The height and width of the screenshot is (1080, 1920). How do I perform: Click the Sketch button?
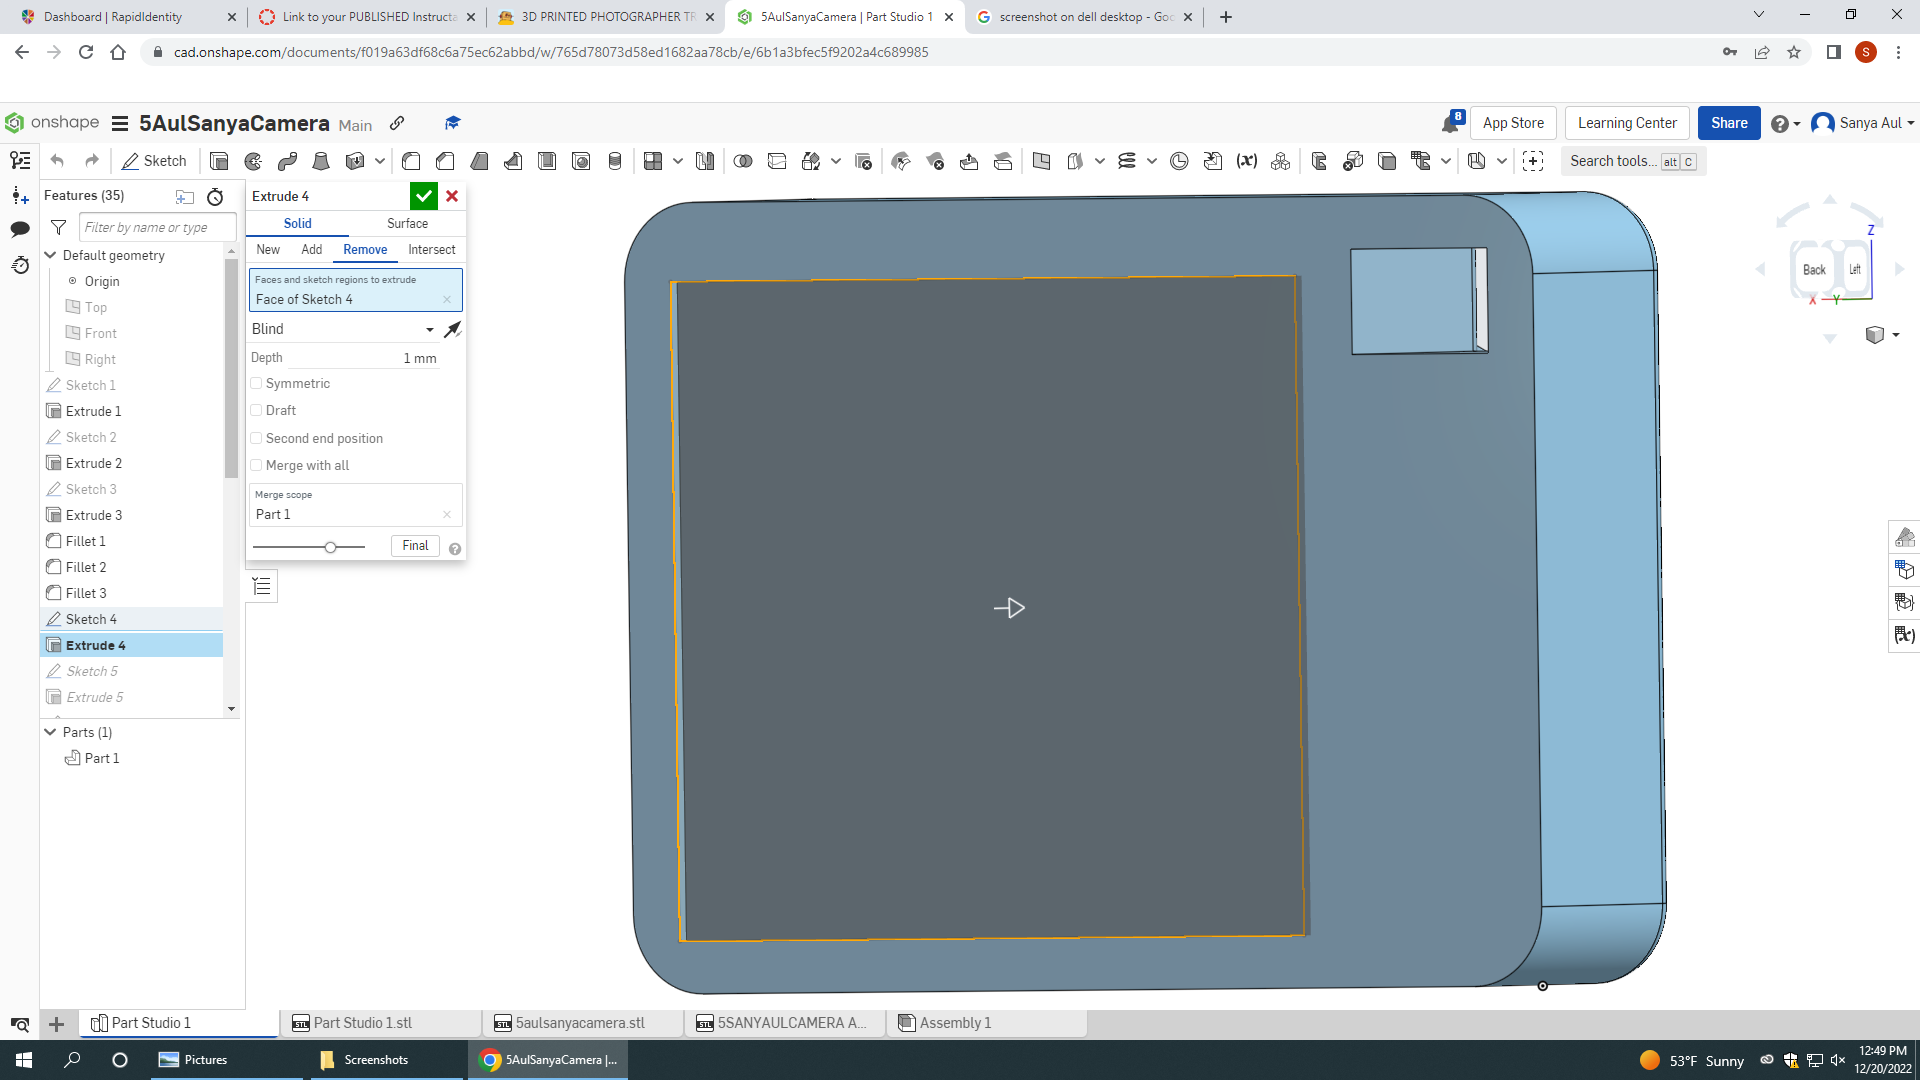pos(154,161)
